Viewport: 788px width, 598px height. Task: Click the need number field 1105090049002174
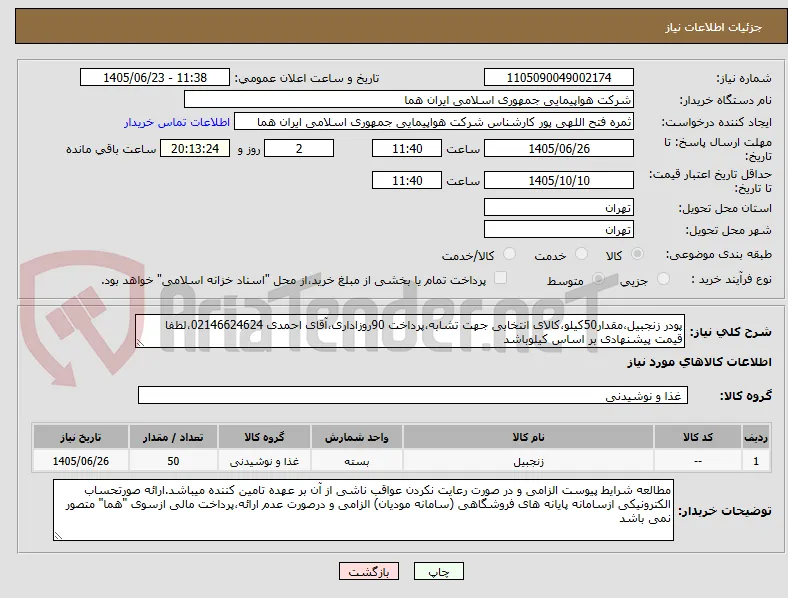pyautogui.click(x=559, y=77)
